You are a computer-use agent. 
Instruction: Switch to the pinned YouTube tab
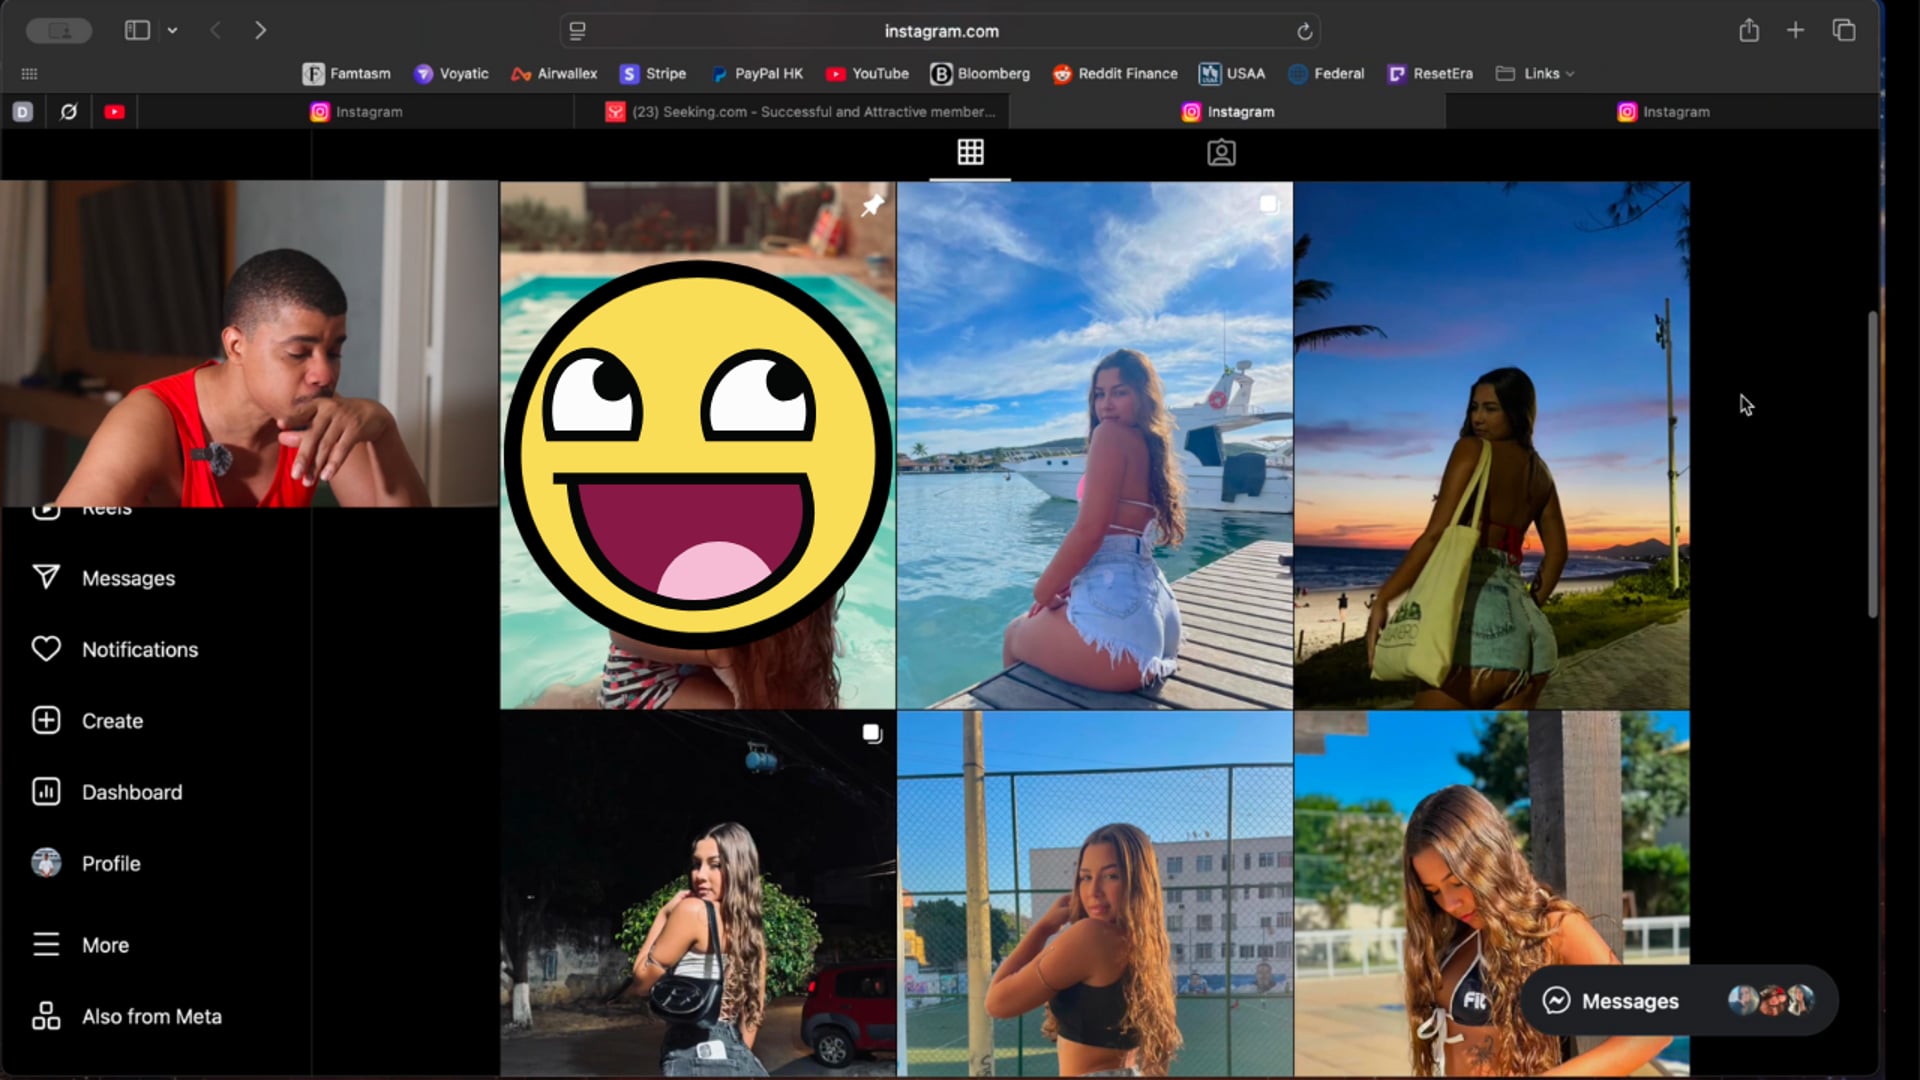pos(114,111)
